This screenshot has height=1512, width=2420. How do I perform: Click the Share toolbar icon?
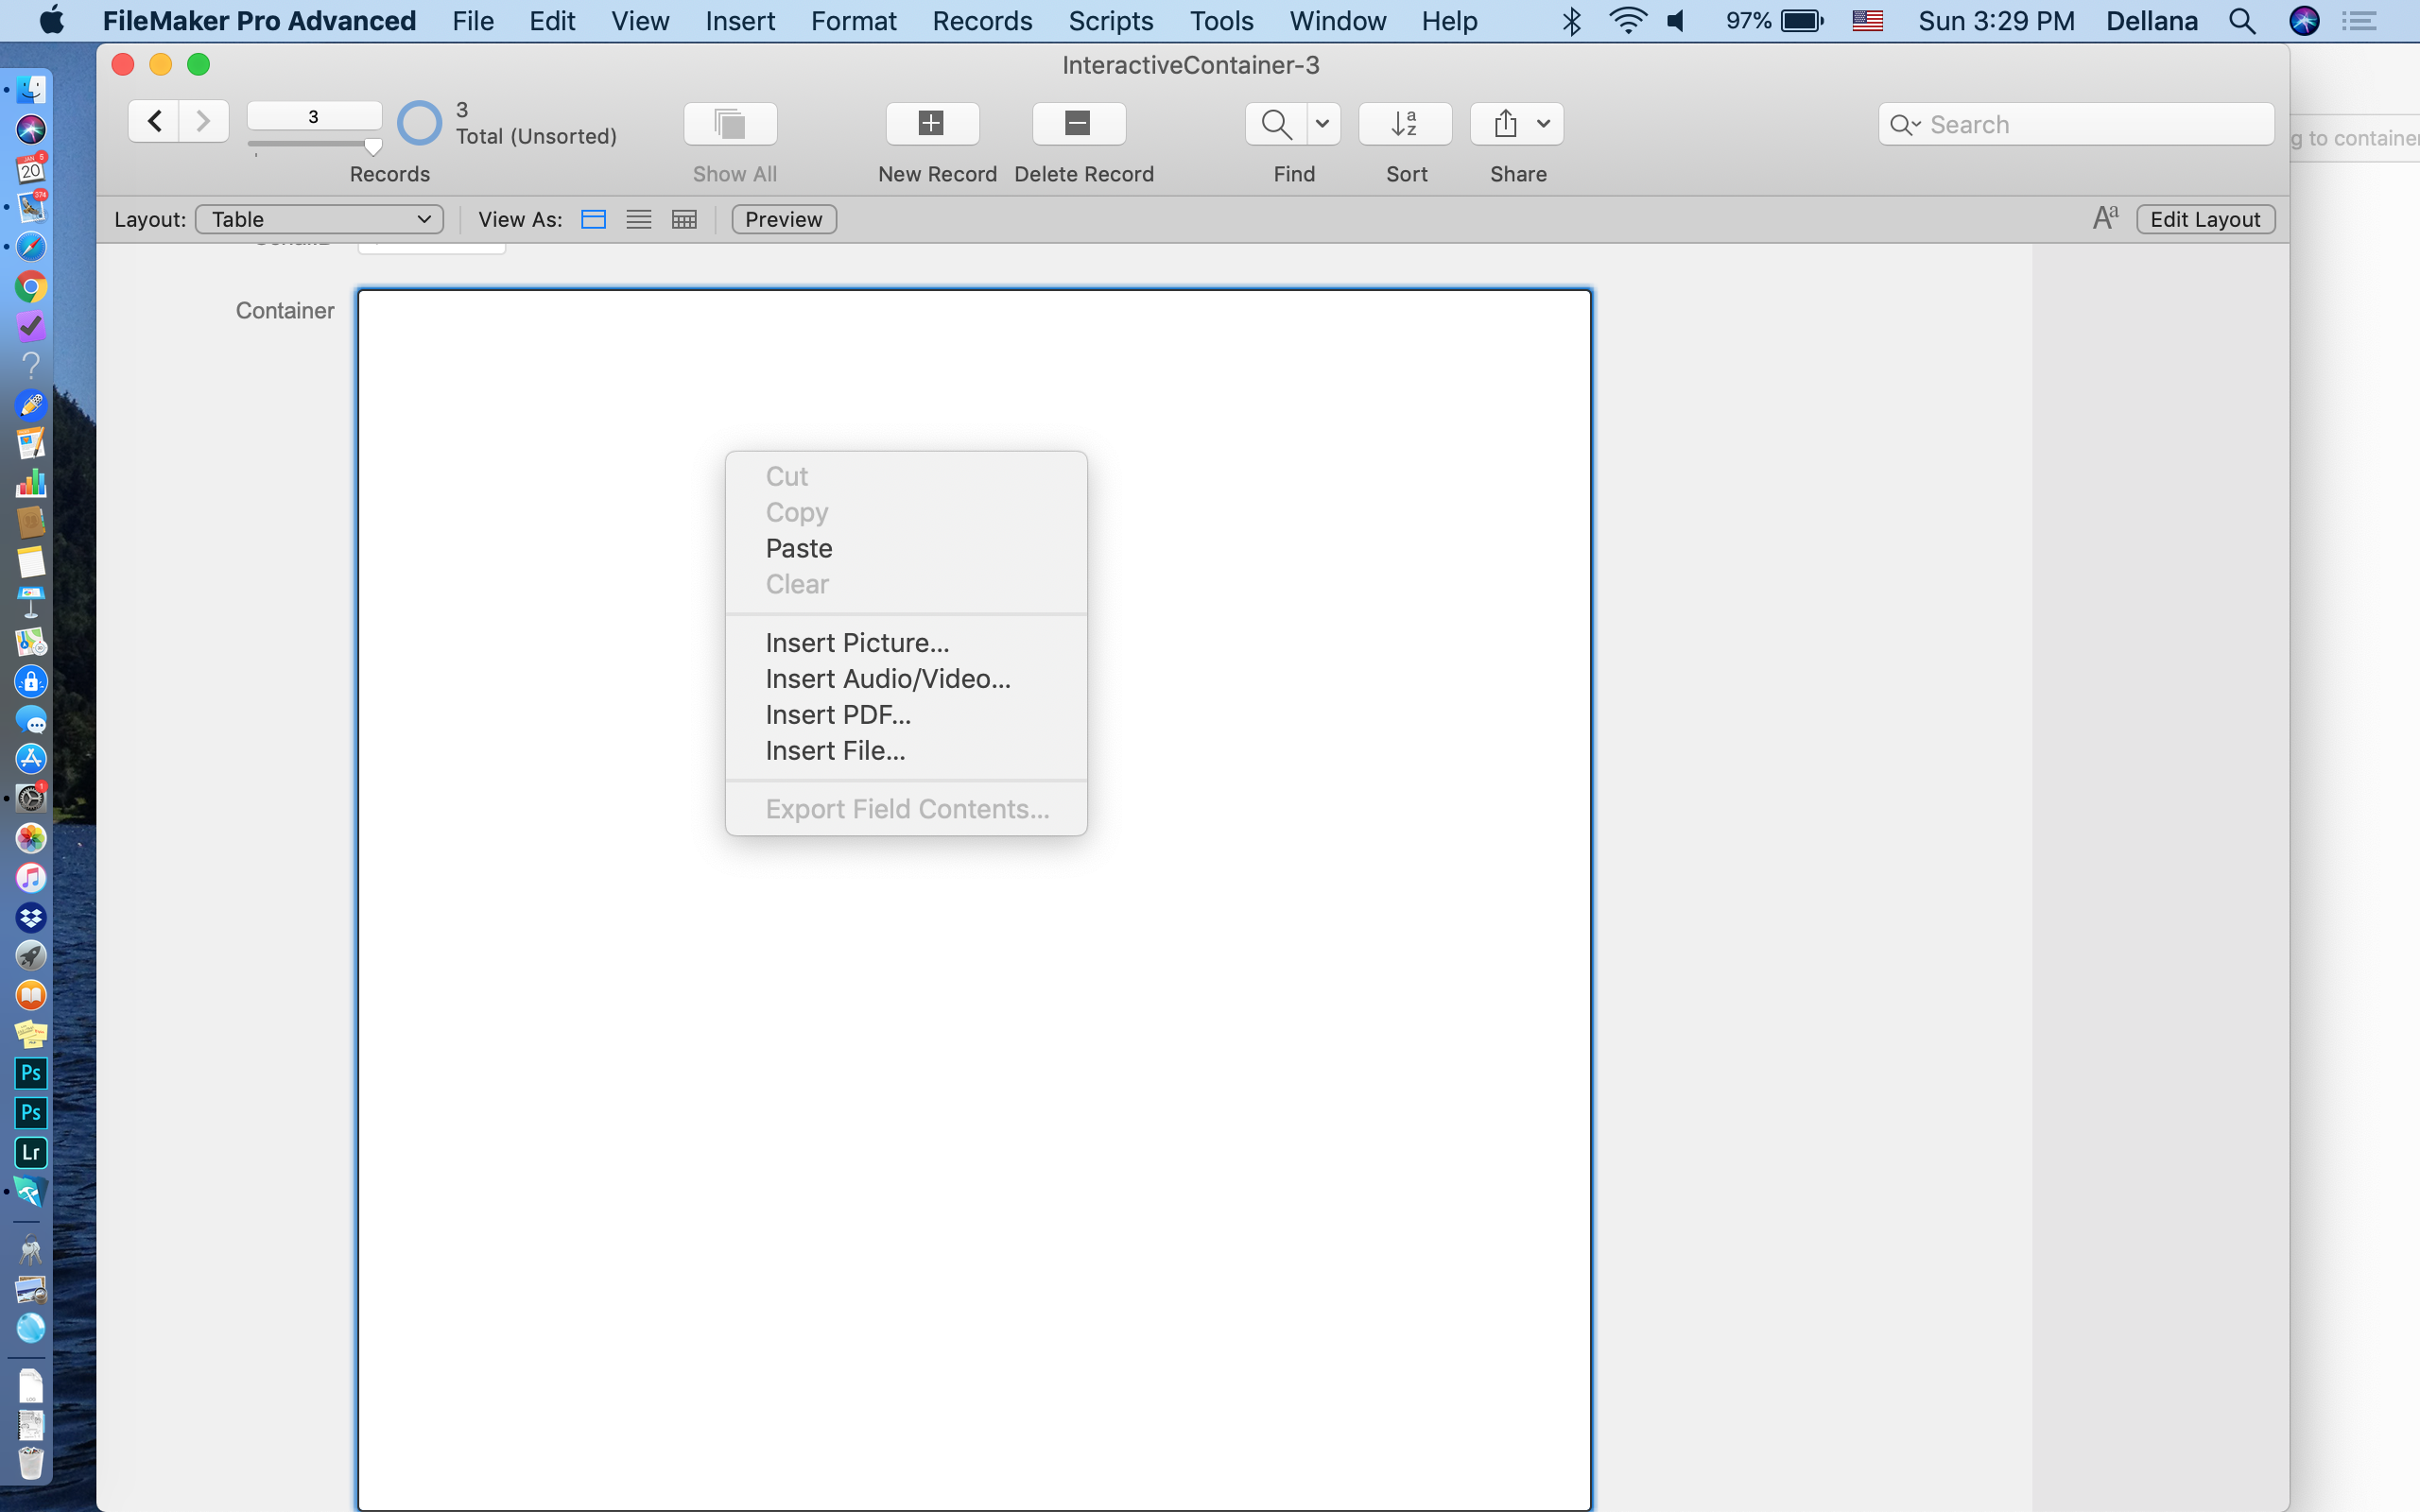tap(1505, 123)
